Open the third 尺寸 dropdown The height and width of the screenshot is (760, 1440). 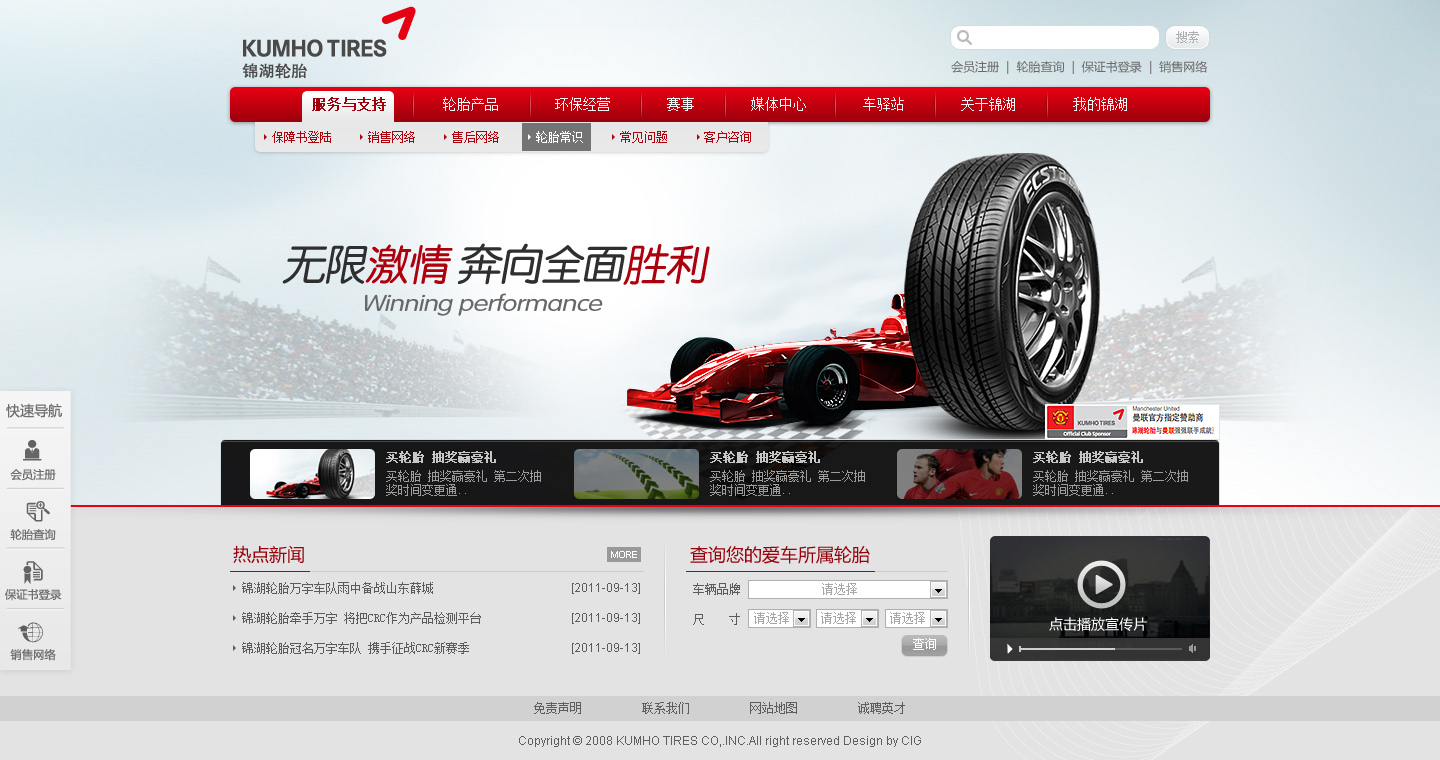(x=916, y=619)
